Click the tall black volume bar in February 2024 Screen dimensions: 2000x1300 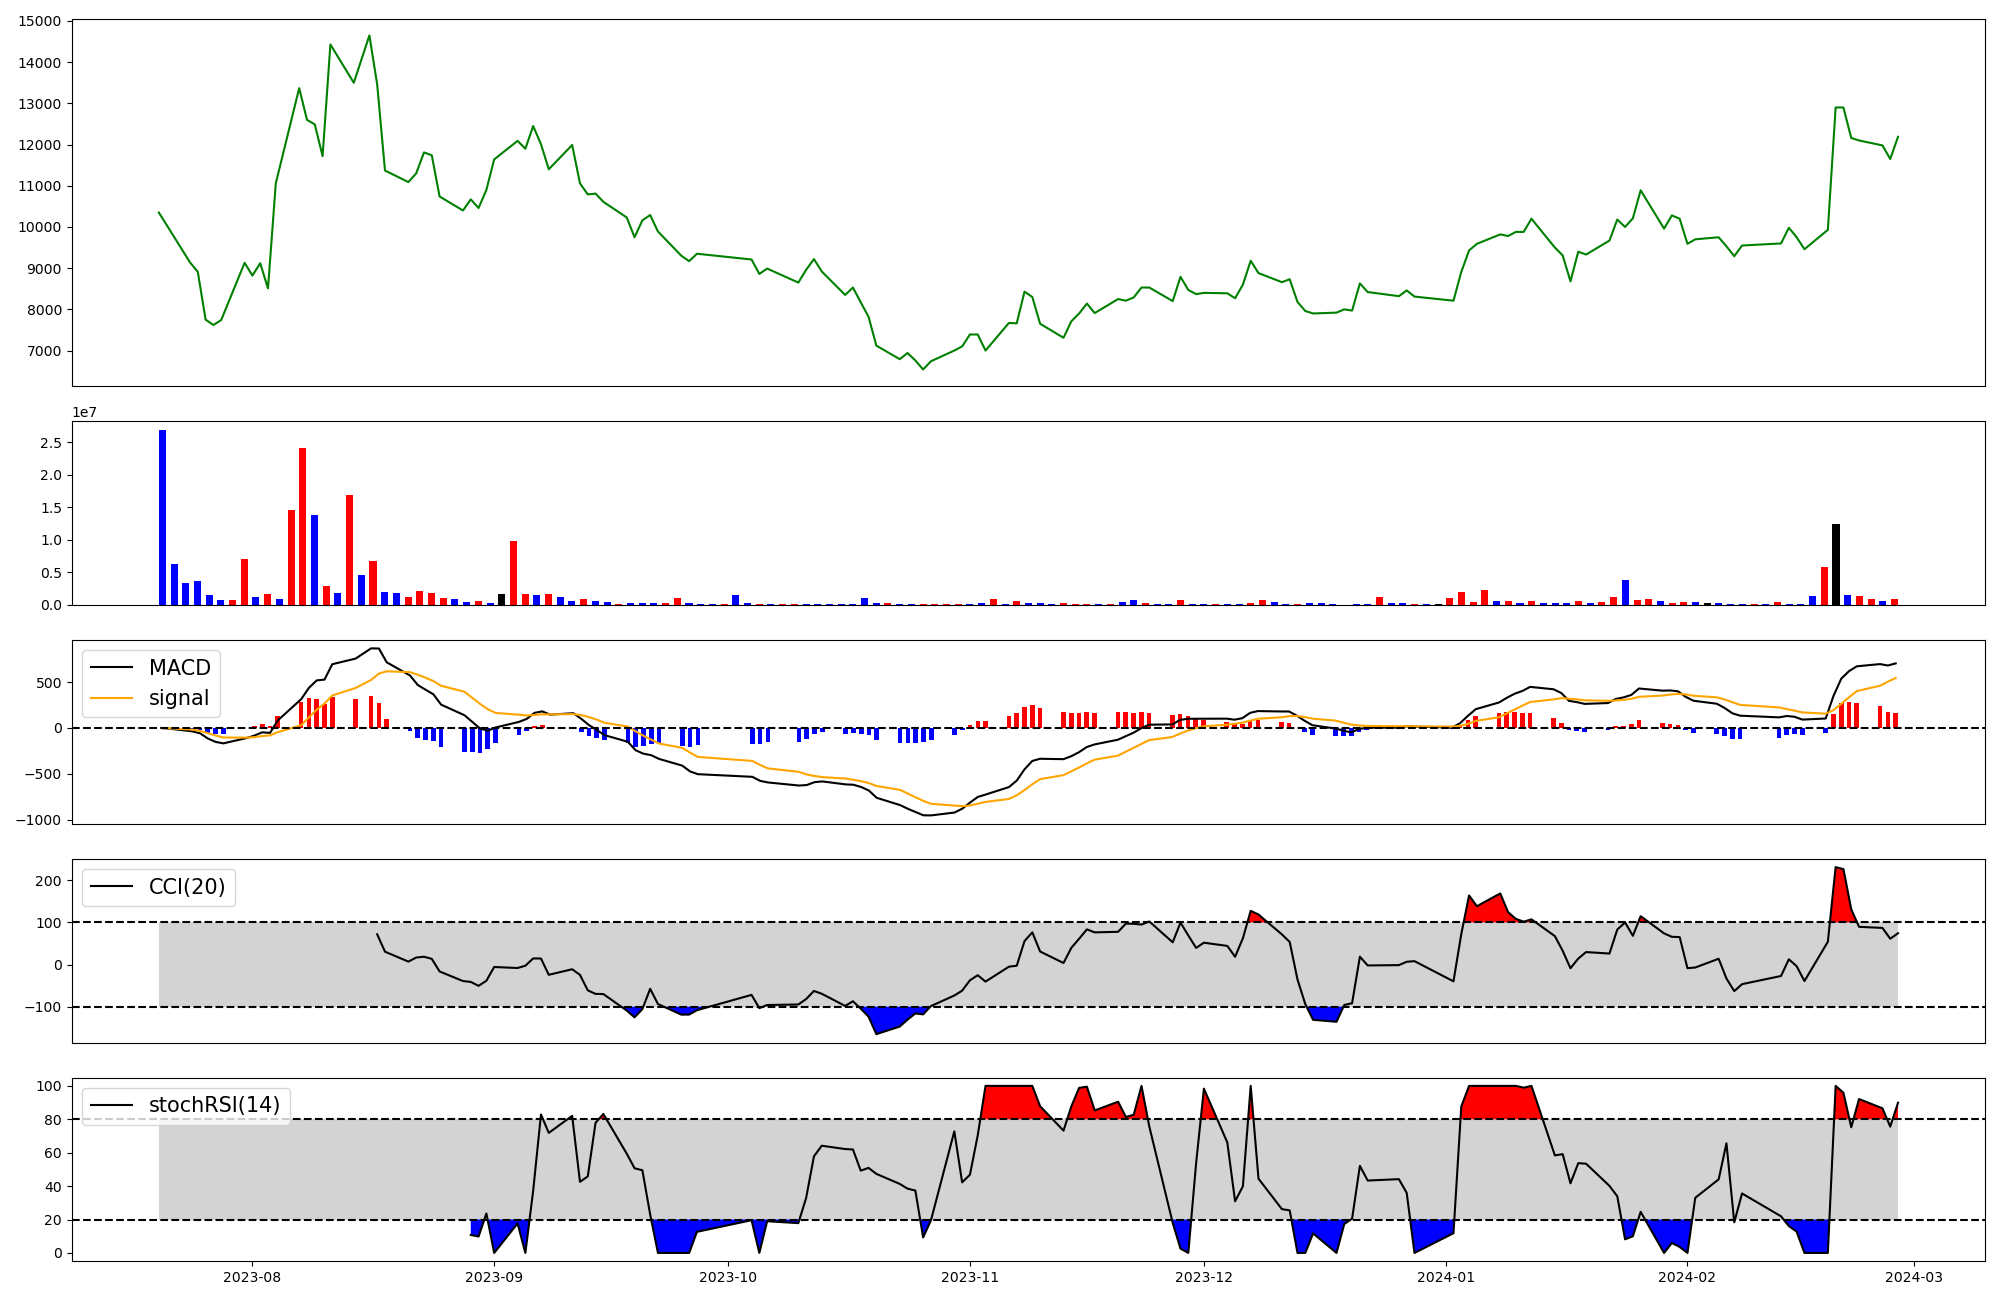tap(1835, 564)
